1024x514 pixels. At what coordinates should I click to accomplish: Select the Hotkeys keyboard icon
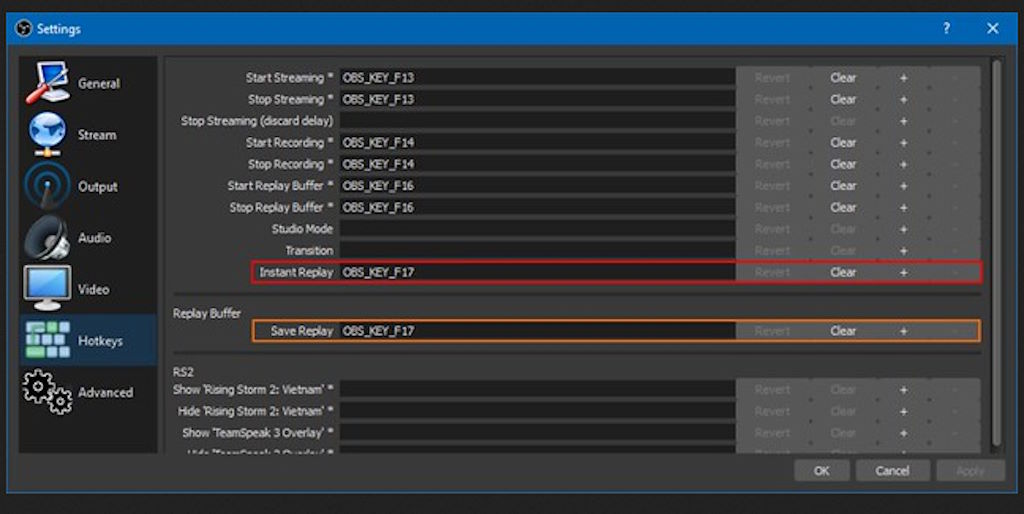click(x=47, y=341)
